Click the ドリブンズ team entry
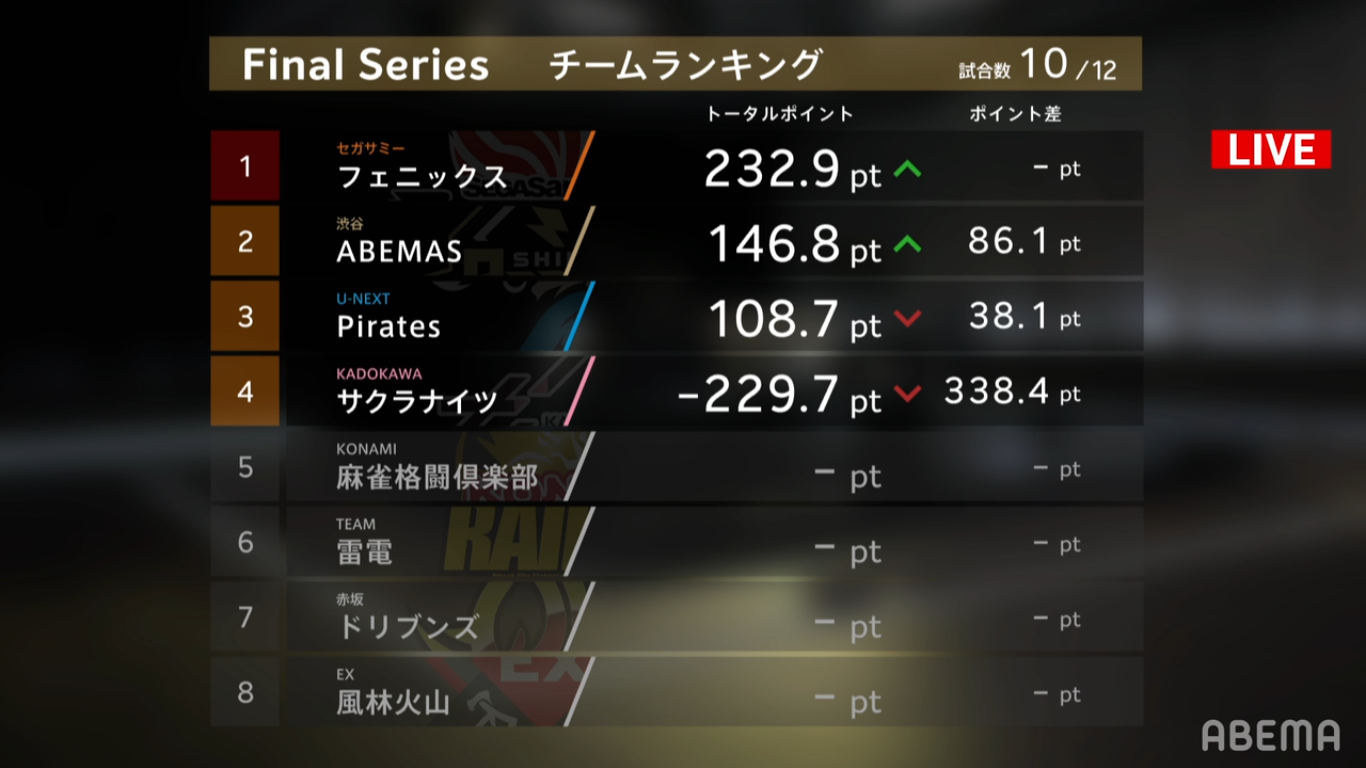 (x=408, y=627)
